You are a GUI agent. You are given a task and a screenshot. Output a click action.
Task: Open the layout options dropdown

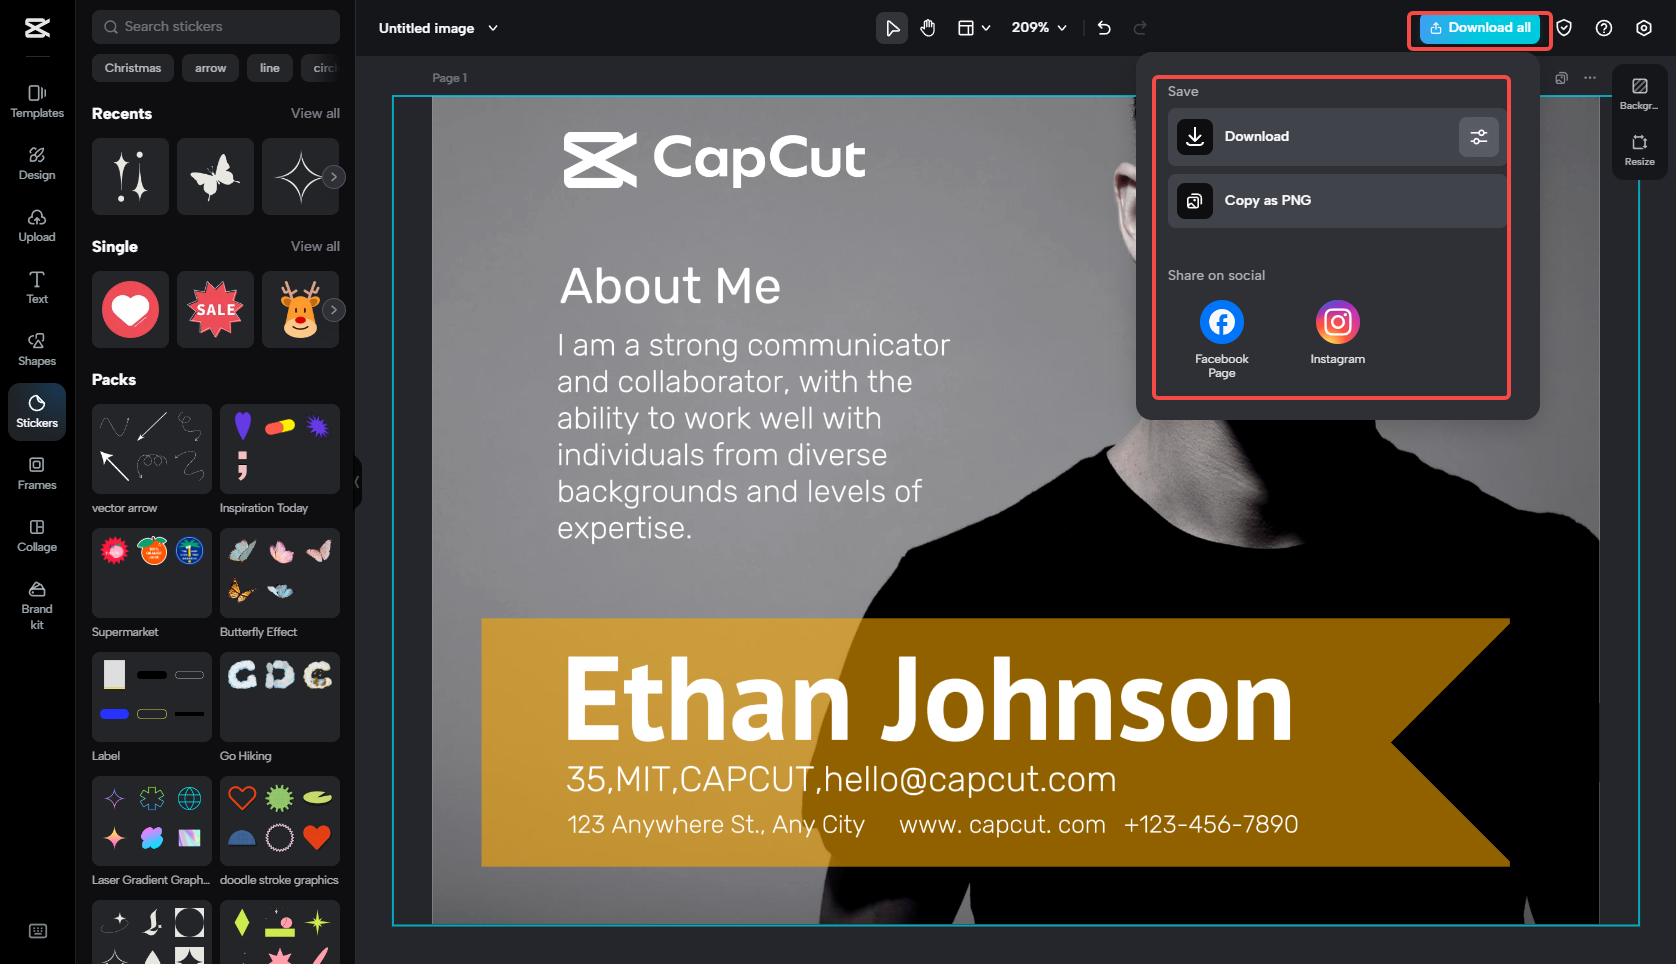973,28
